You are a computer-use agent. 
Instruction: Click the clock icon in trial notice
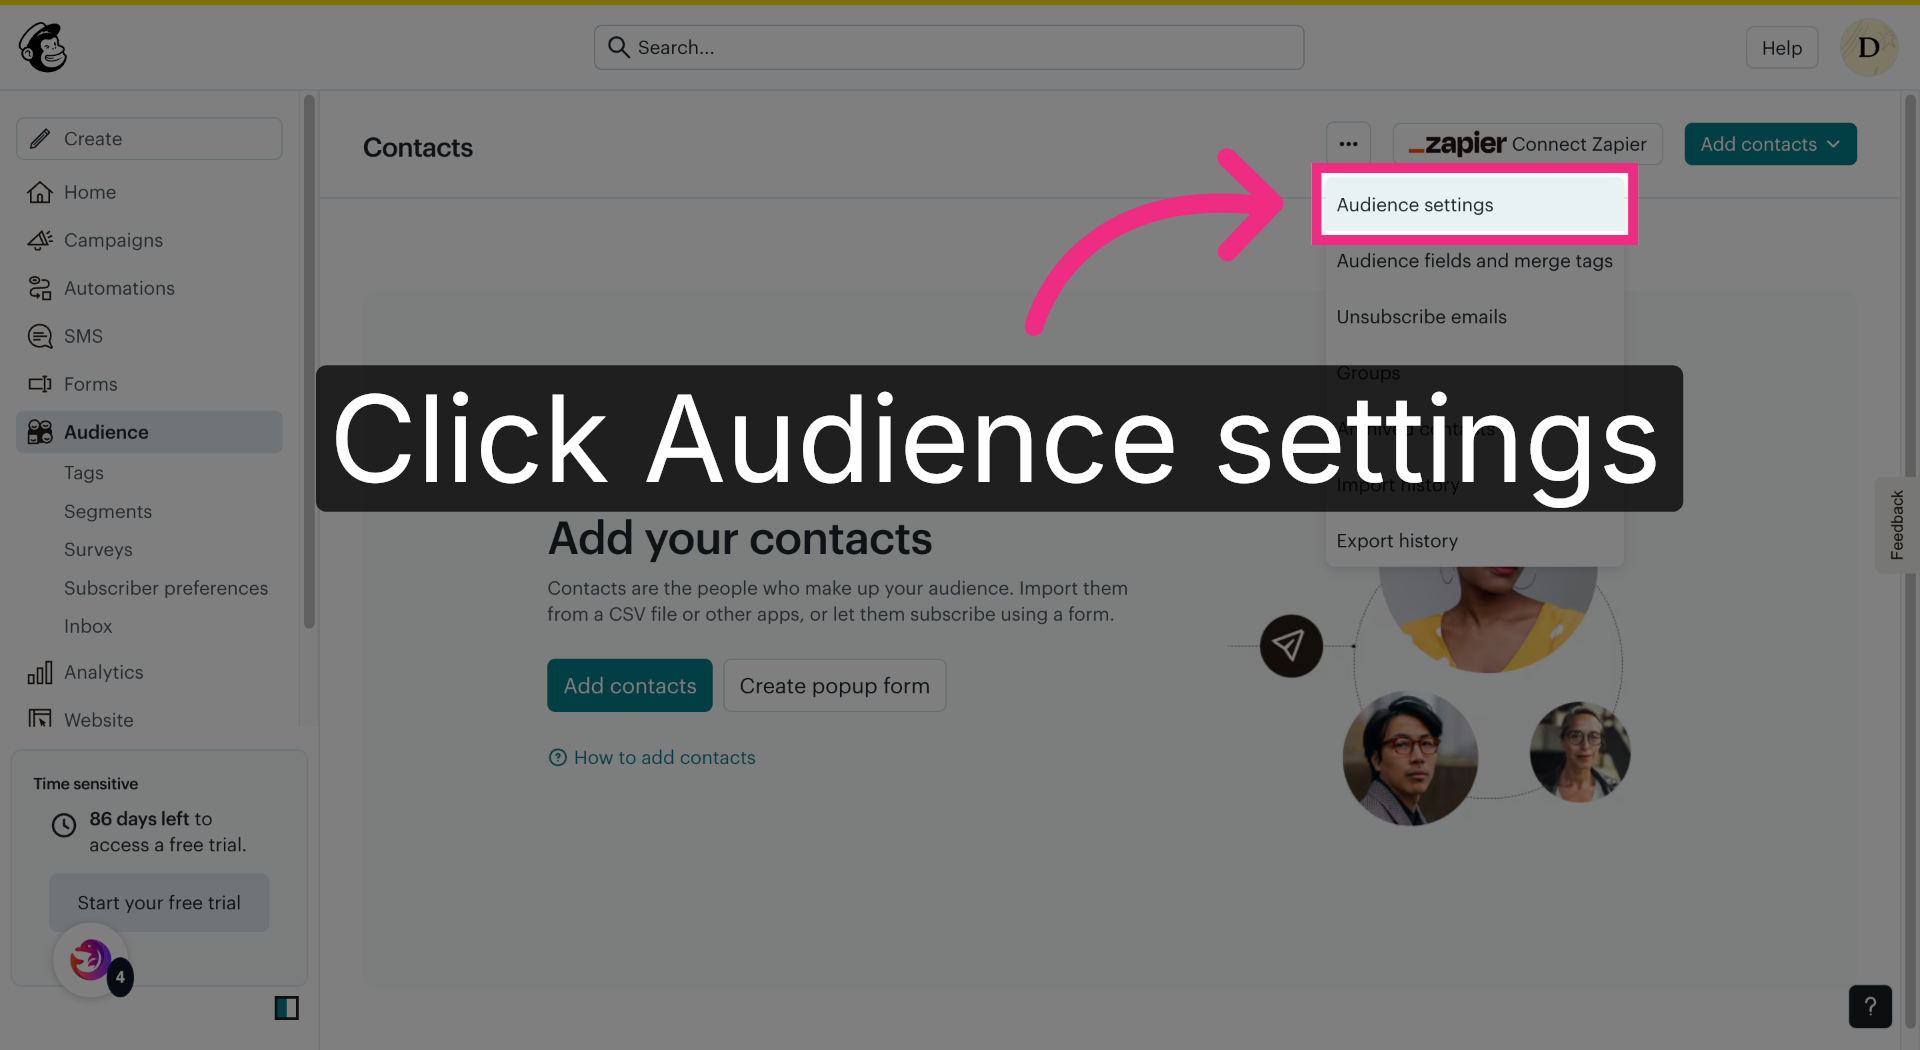pos(64,825)
